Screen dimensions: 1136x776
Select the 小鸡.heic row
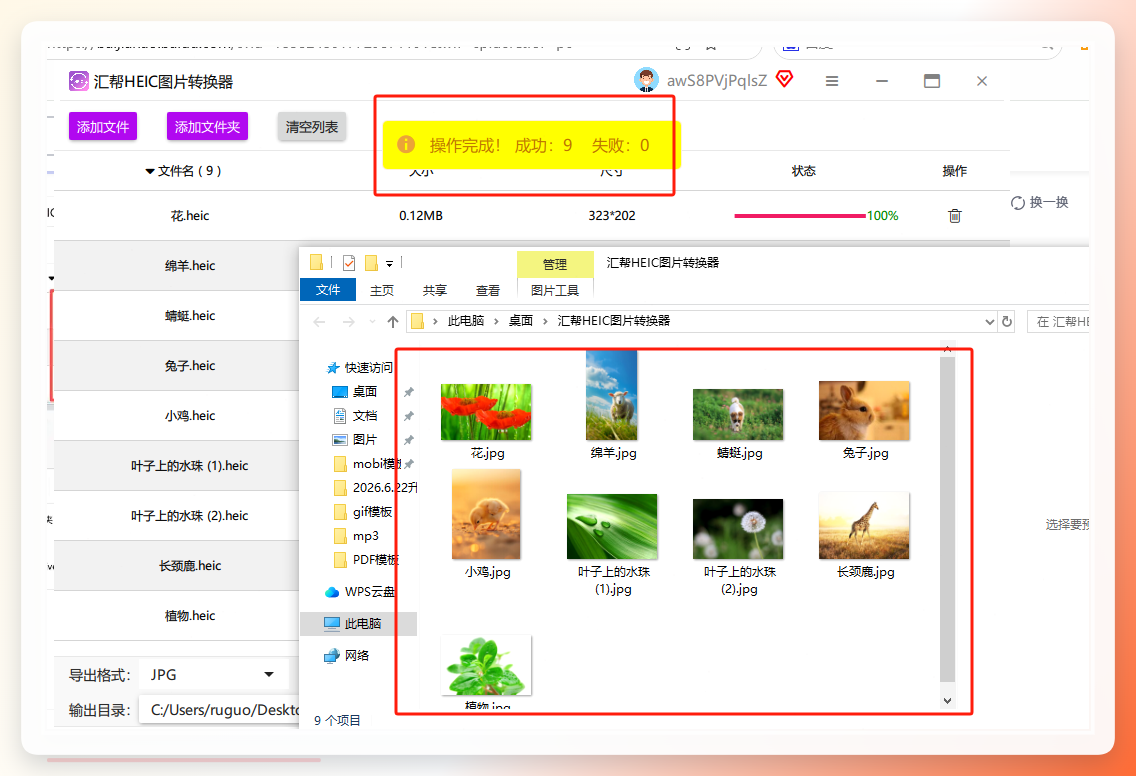tap(177, 416)
